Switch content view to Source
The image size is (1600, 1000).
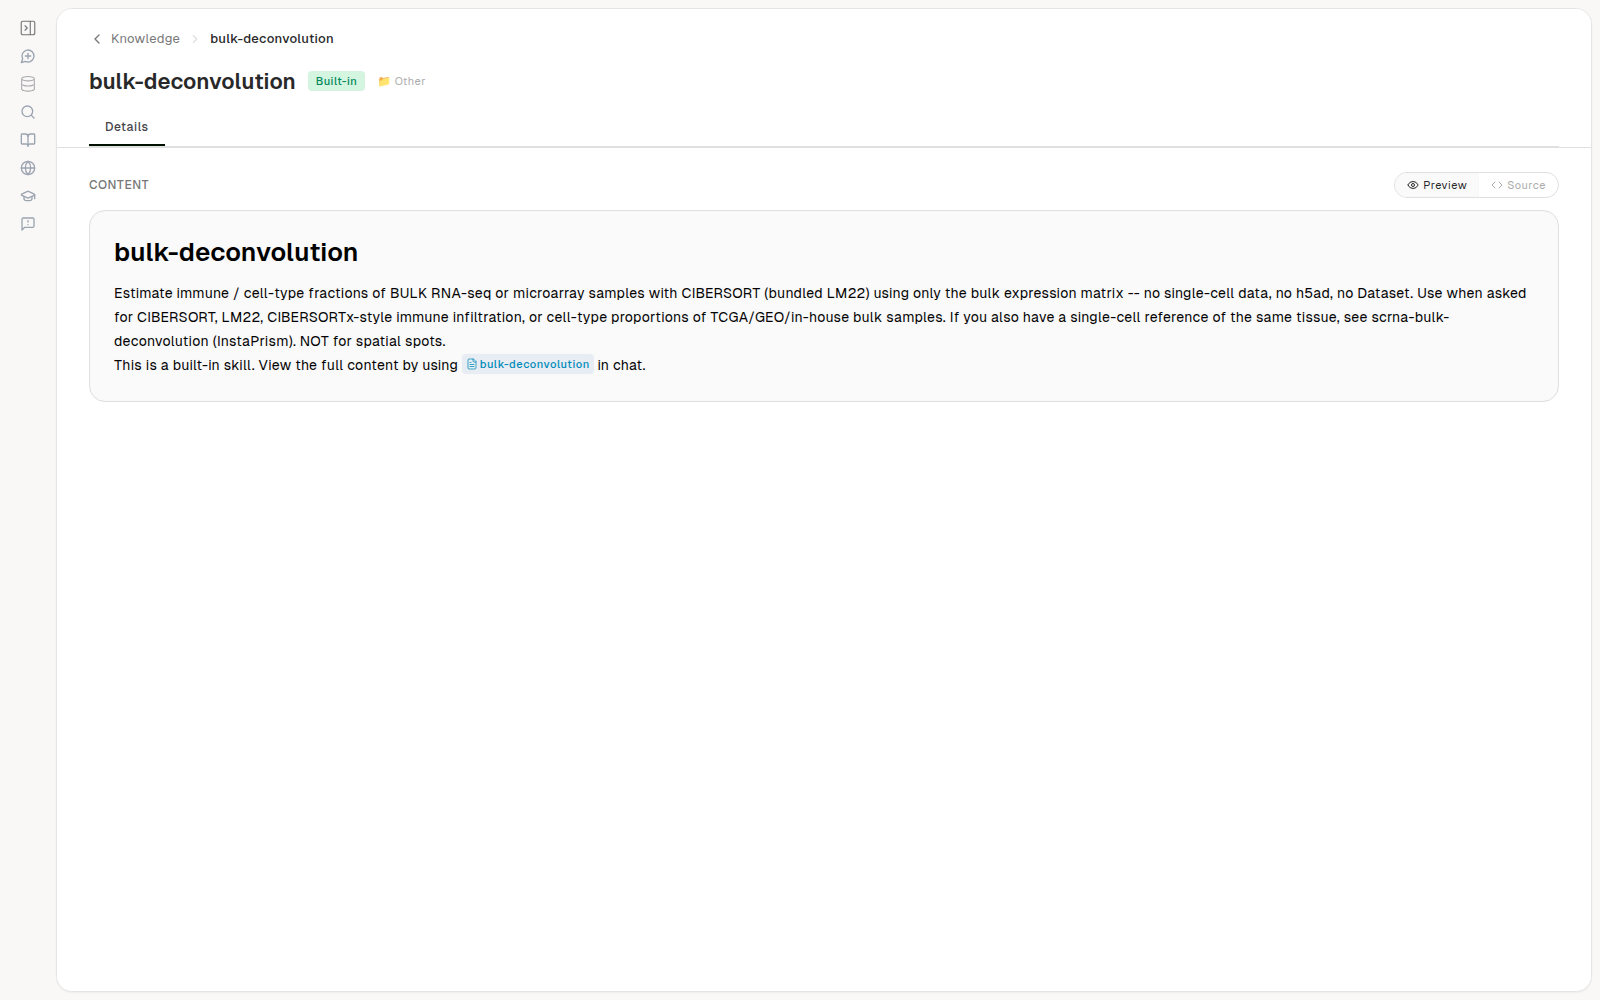tap(1518, 185)
